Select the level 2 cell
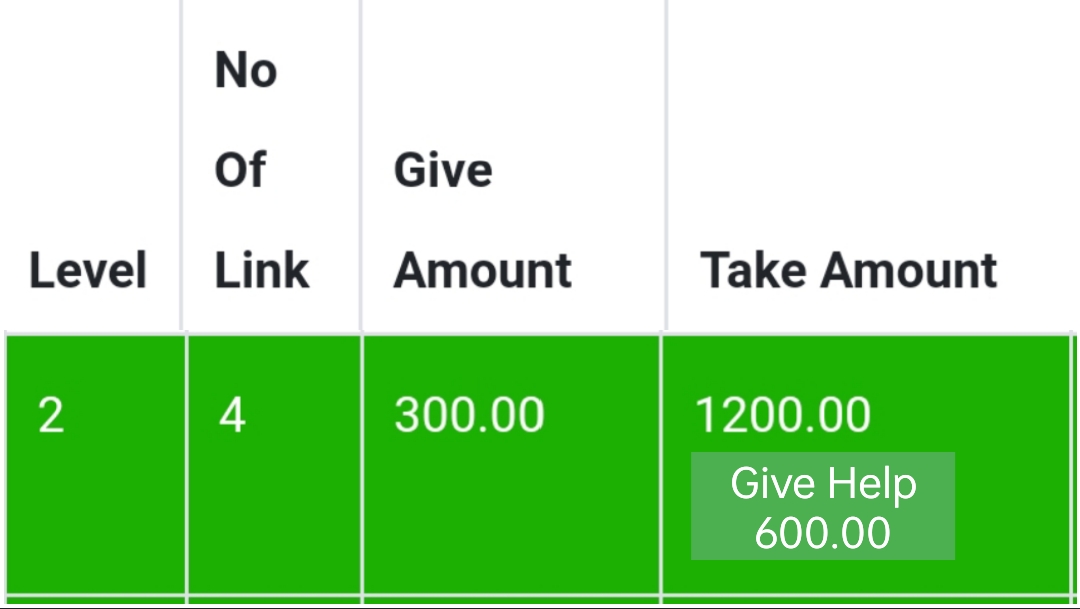 click(x=51, y=415)
